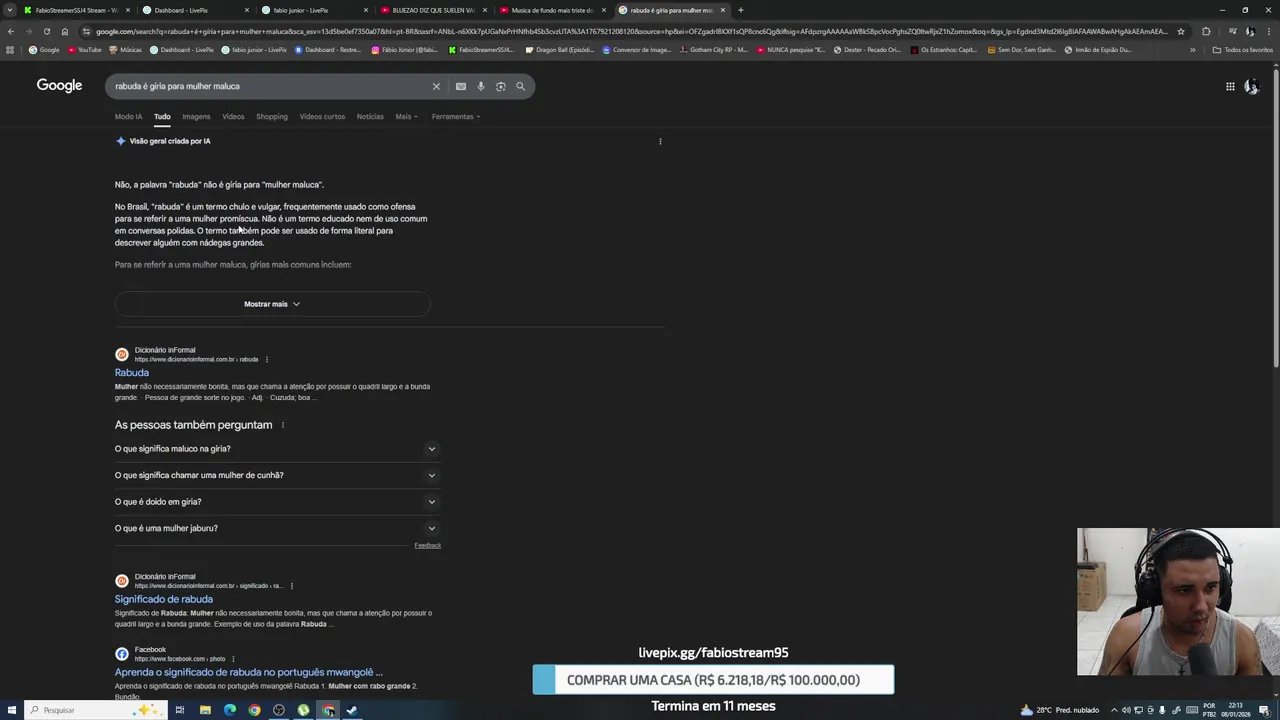Screen dimensions: 1280x720
Task: Expand 'O que é uma mulher jaburu?'
Action: point(276,528)
